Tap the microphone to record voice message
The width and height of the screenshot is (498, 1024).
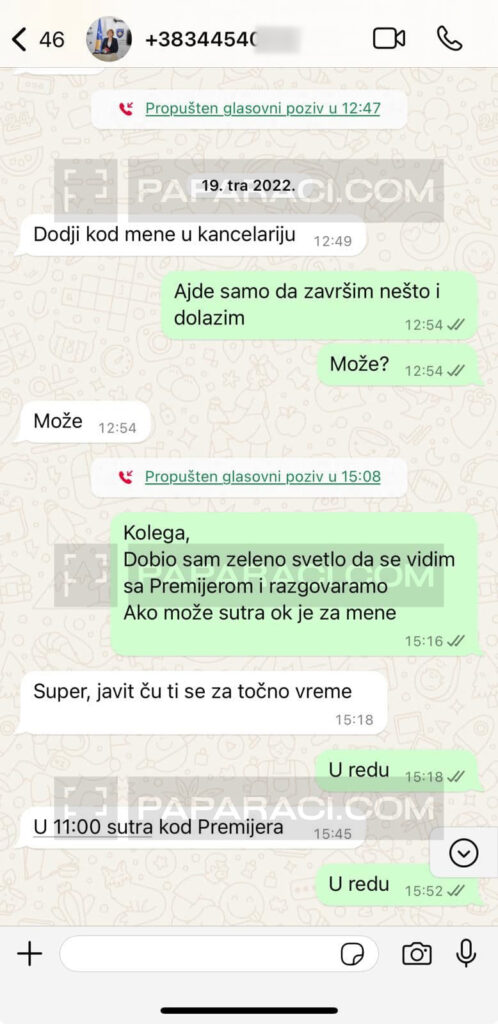pos(466,953)
